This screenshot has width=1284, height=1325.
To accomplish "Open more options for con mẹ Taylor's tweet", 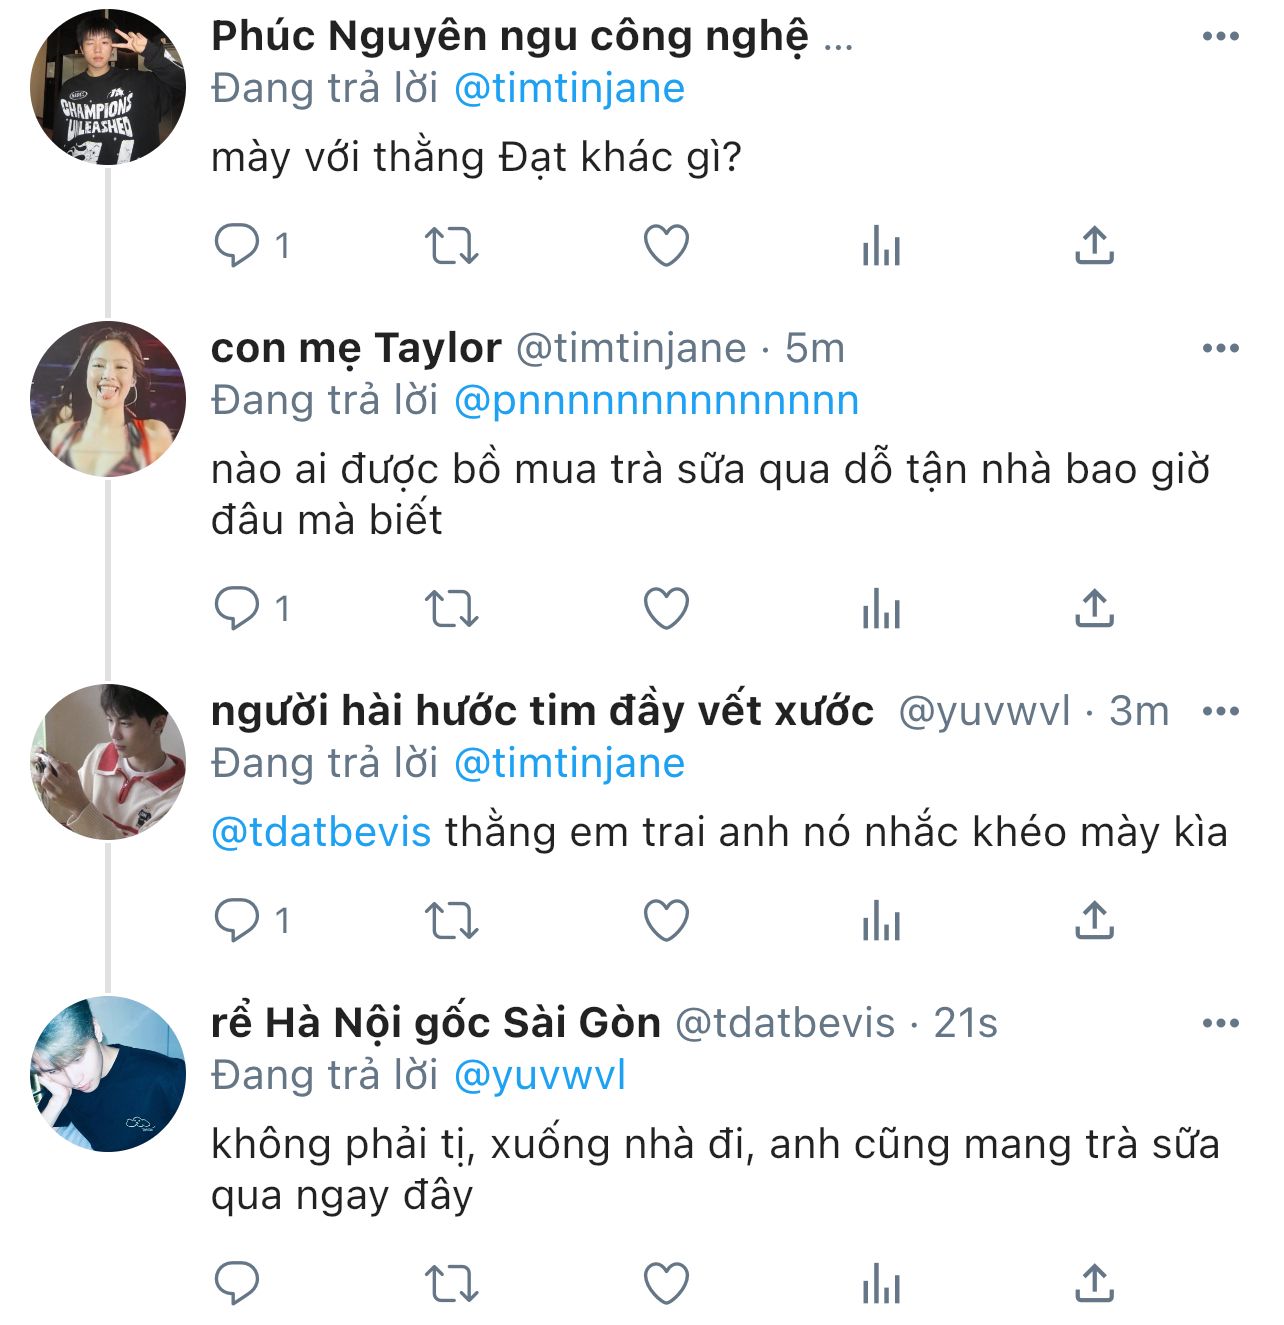I will point(1220,349).
